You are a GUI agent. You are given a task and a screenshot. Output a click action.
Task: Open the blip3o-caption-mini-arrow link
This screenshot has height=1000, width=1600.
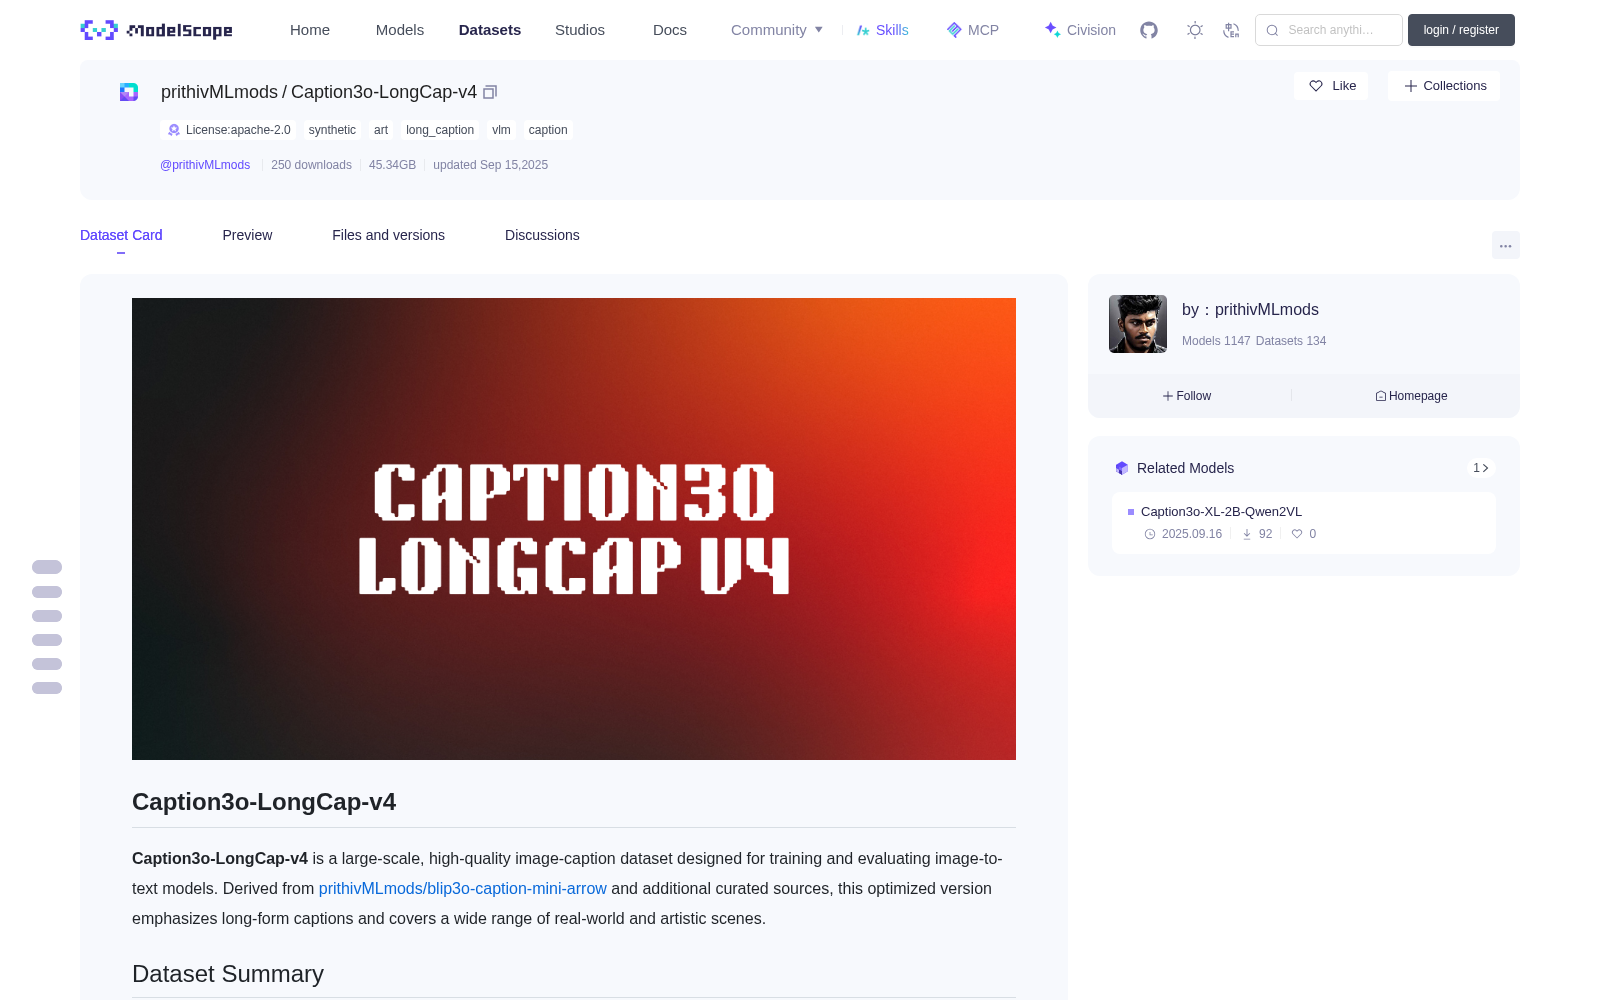coord(462,888)
